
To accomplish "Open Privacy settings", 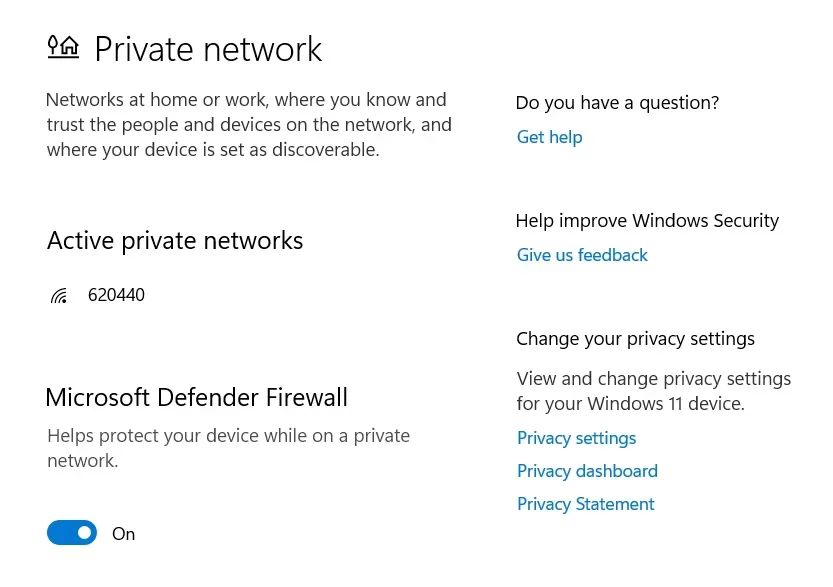I will tap(576, 438).
